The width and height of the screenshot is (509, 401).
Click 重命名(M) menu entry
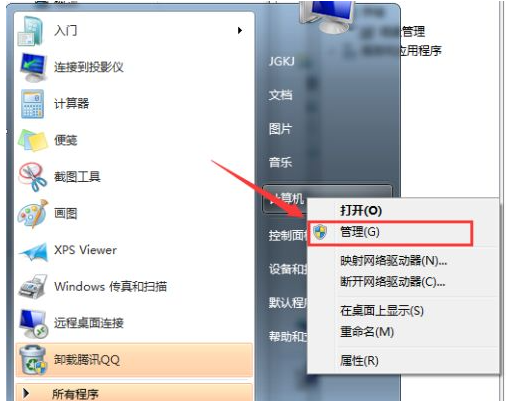pyautogui.click(x=367, y=332)
